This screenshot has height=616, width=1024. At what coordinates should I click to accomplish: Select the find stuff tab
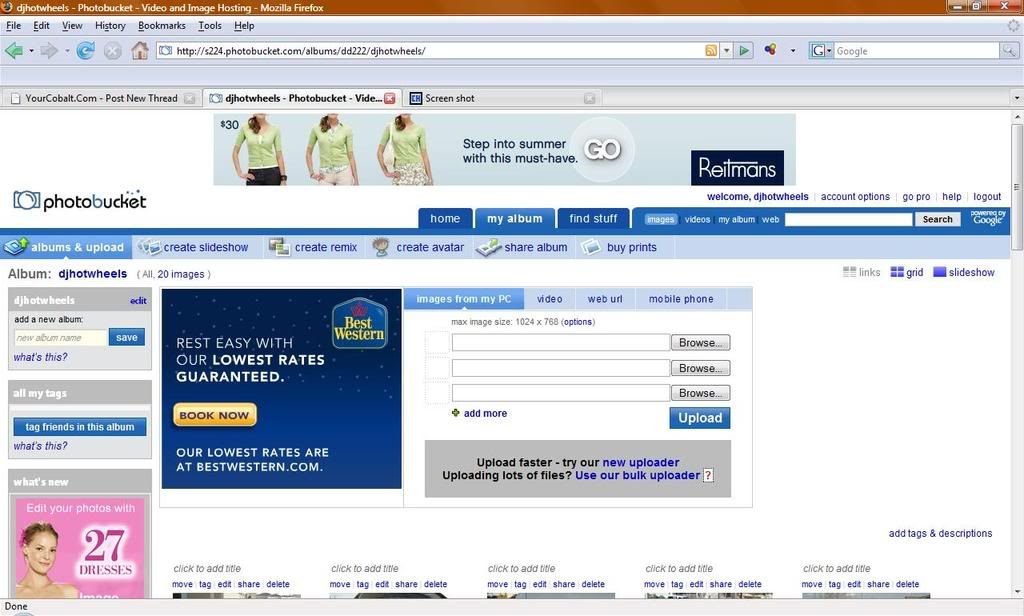click(x=593, y=219)
